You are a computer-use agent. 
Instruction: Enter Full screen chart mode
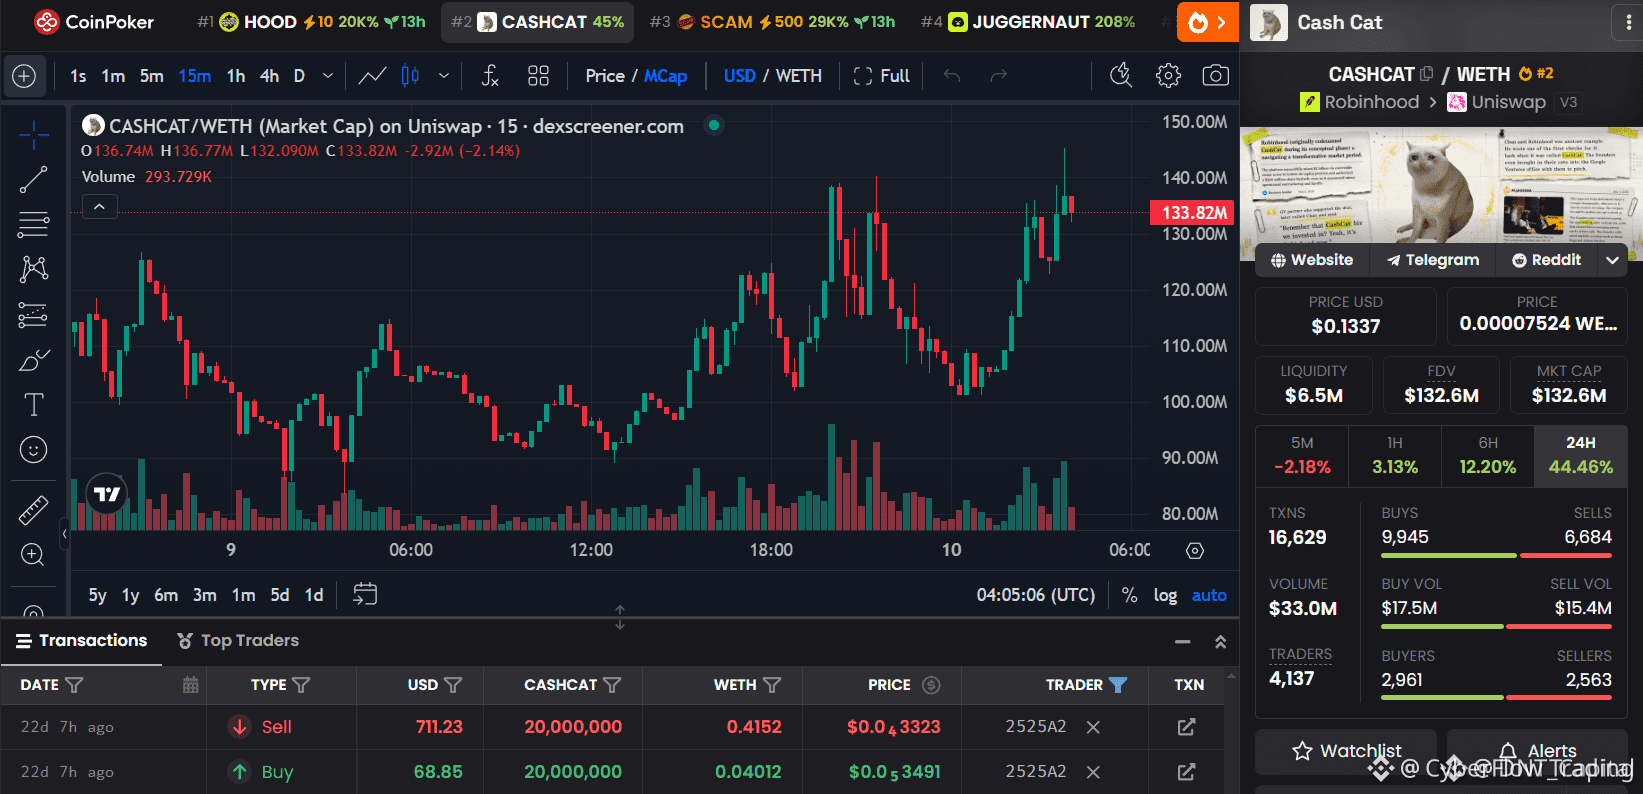tap(881, 76)
